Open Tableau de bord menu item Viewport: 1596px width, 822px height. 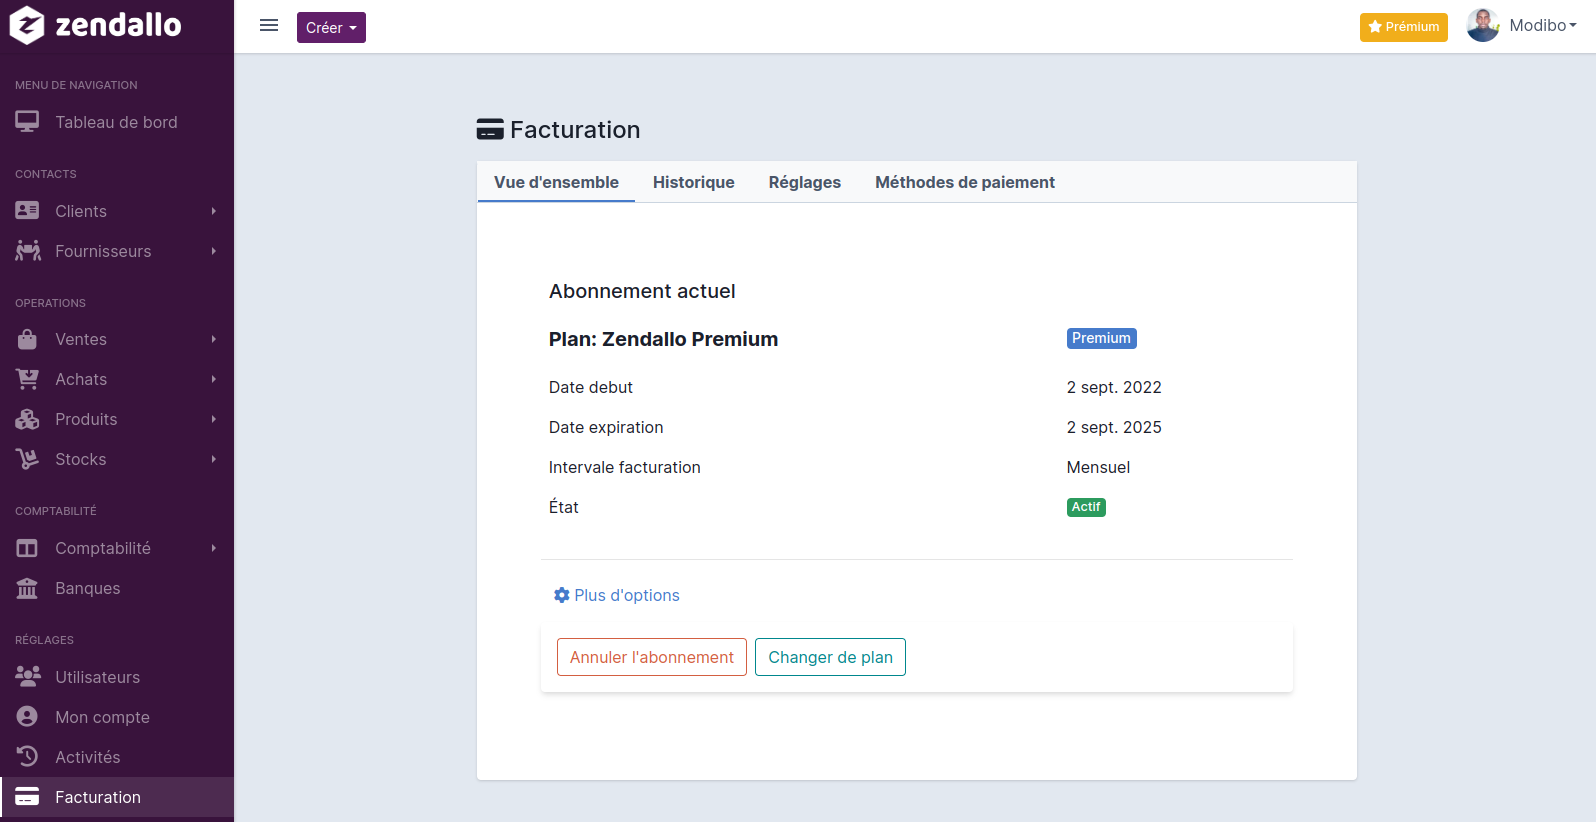[x=117, y=122]
